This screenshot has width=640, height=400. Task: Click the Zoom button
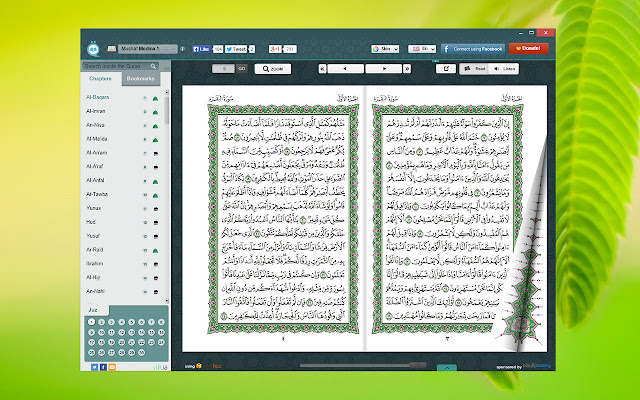click(x=273, y=69)
